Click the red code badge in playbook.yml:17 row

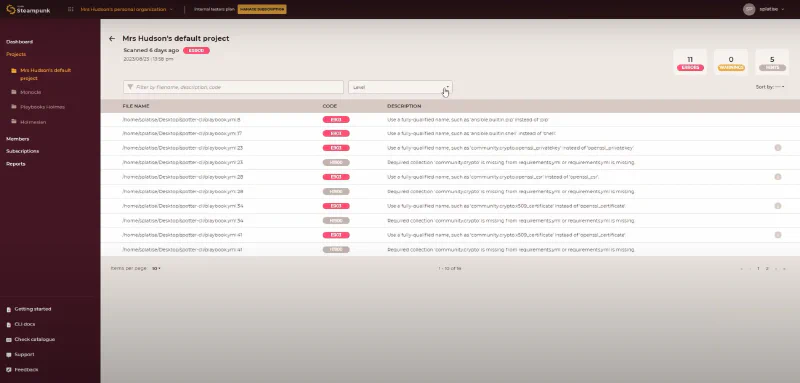coord(336,133)
